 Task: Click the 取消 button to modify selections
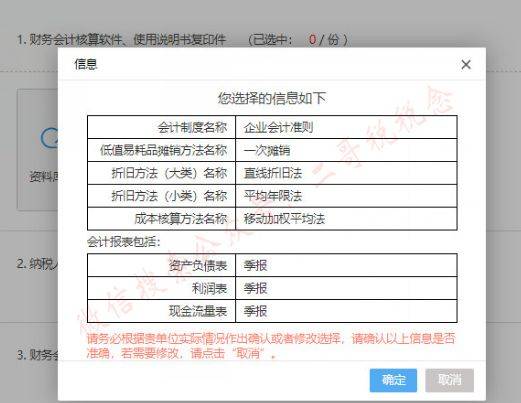449,380
